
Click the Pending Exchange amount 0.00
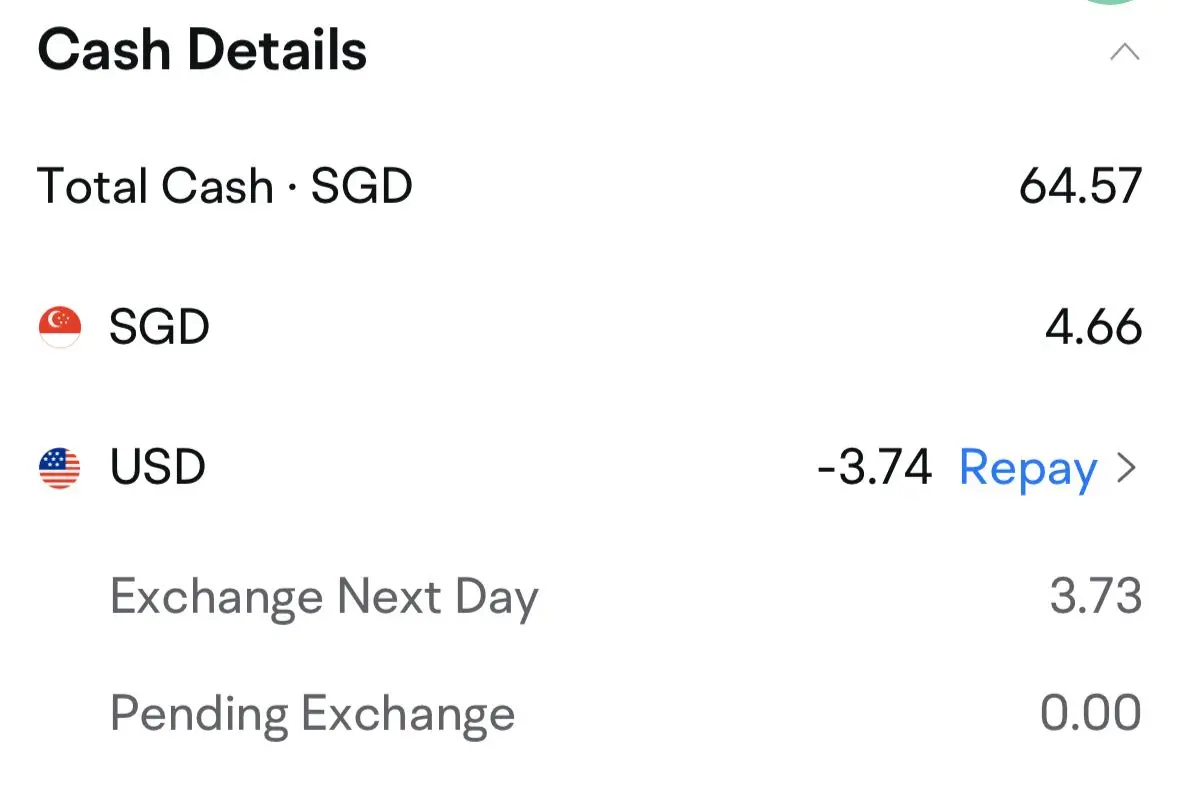pyautogui.click(x=1090, y=714)
